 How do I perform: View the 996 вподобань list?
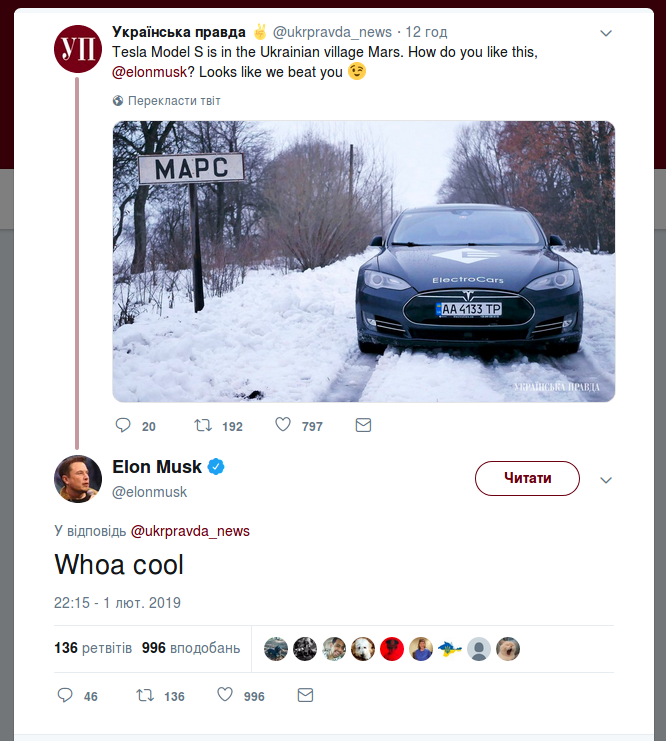click(x=191, y=648)
